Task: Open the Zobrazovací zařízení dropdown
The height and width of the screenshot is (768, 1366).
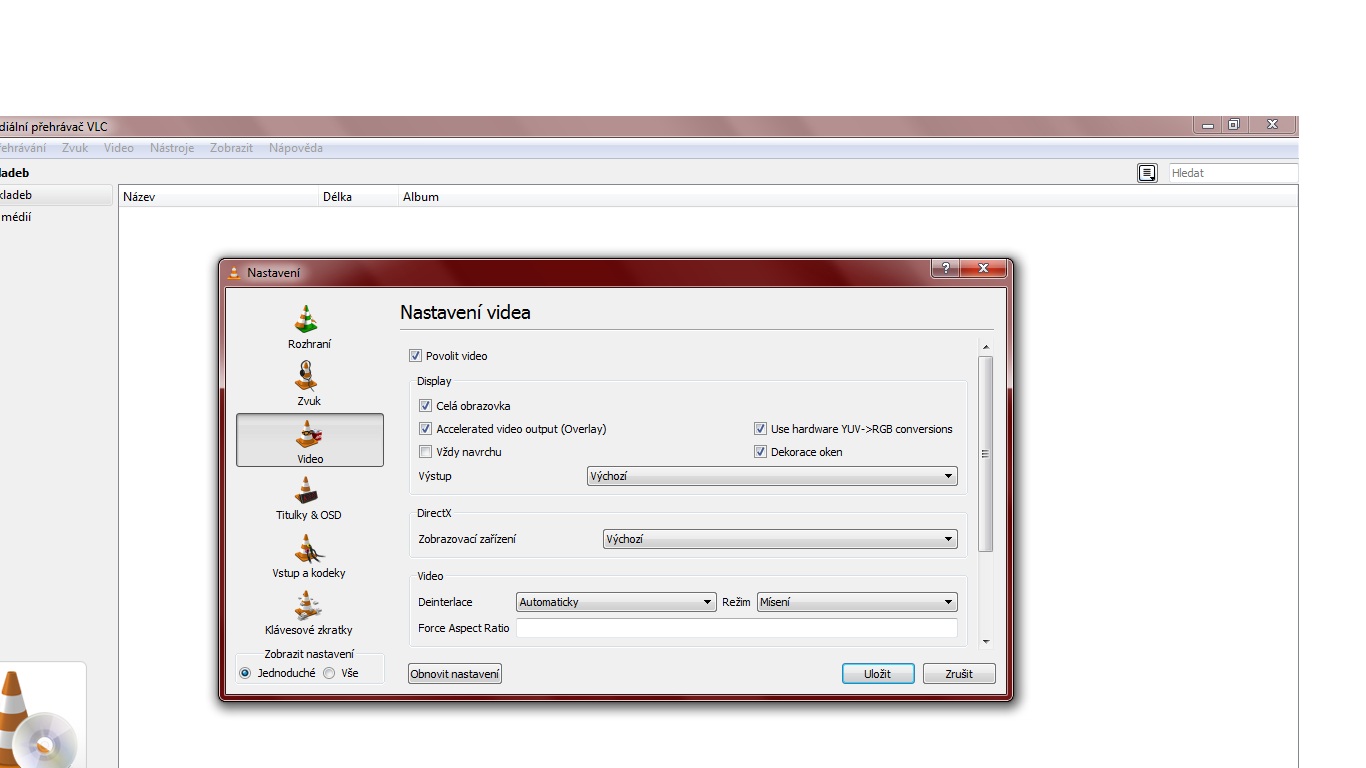Action: pos(779,539)
